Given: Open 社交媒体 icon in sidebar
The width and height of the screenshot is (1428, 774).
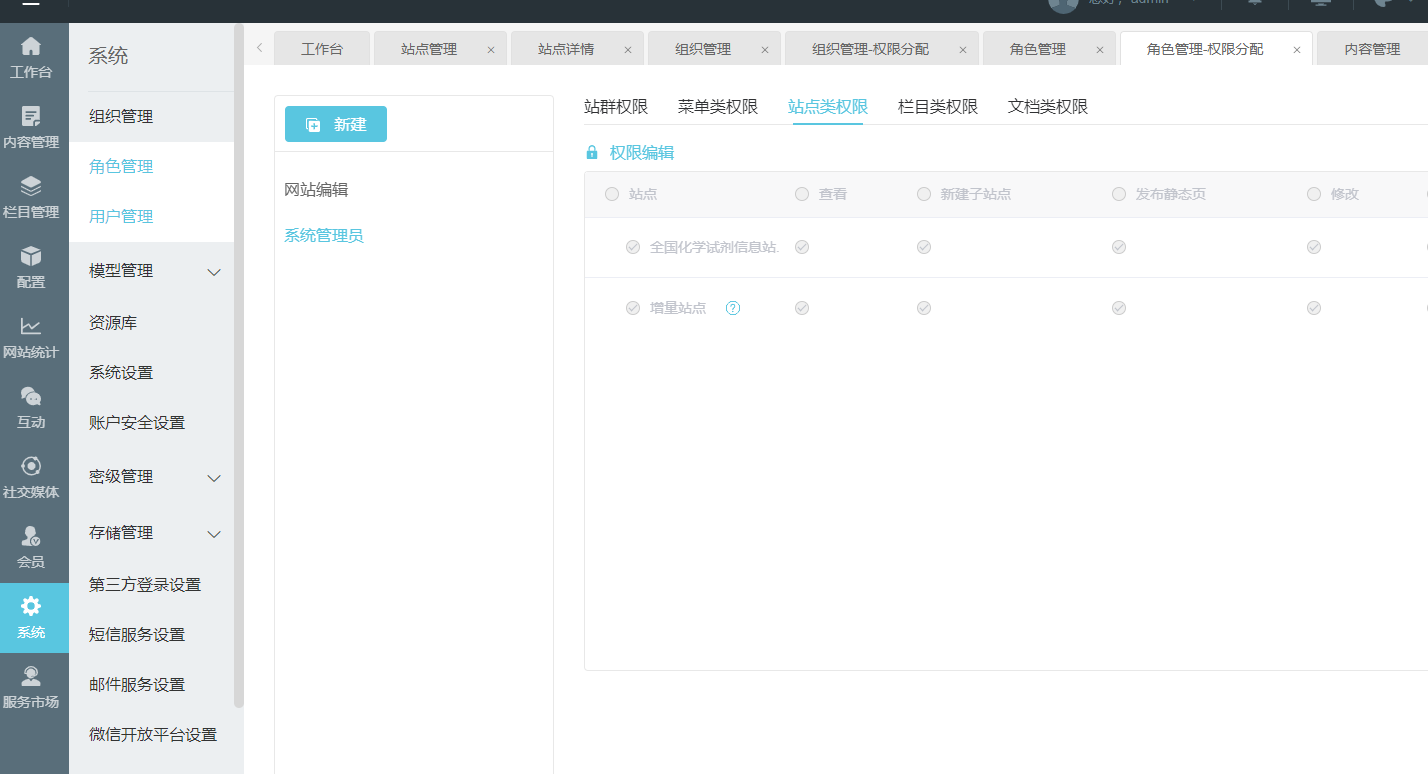Looking at the screenshot, I should click(31, 467).
